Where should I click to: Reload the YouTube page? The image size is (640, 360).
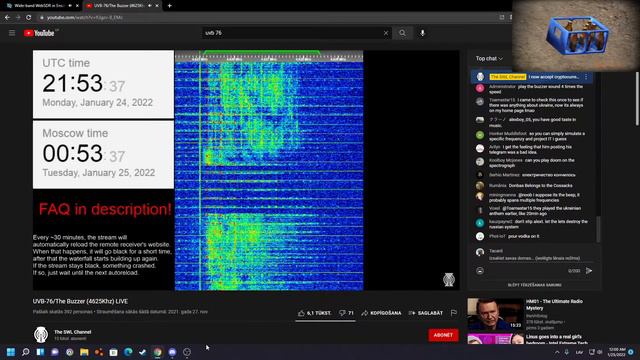click(29, 18)
